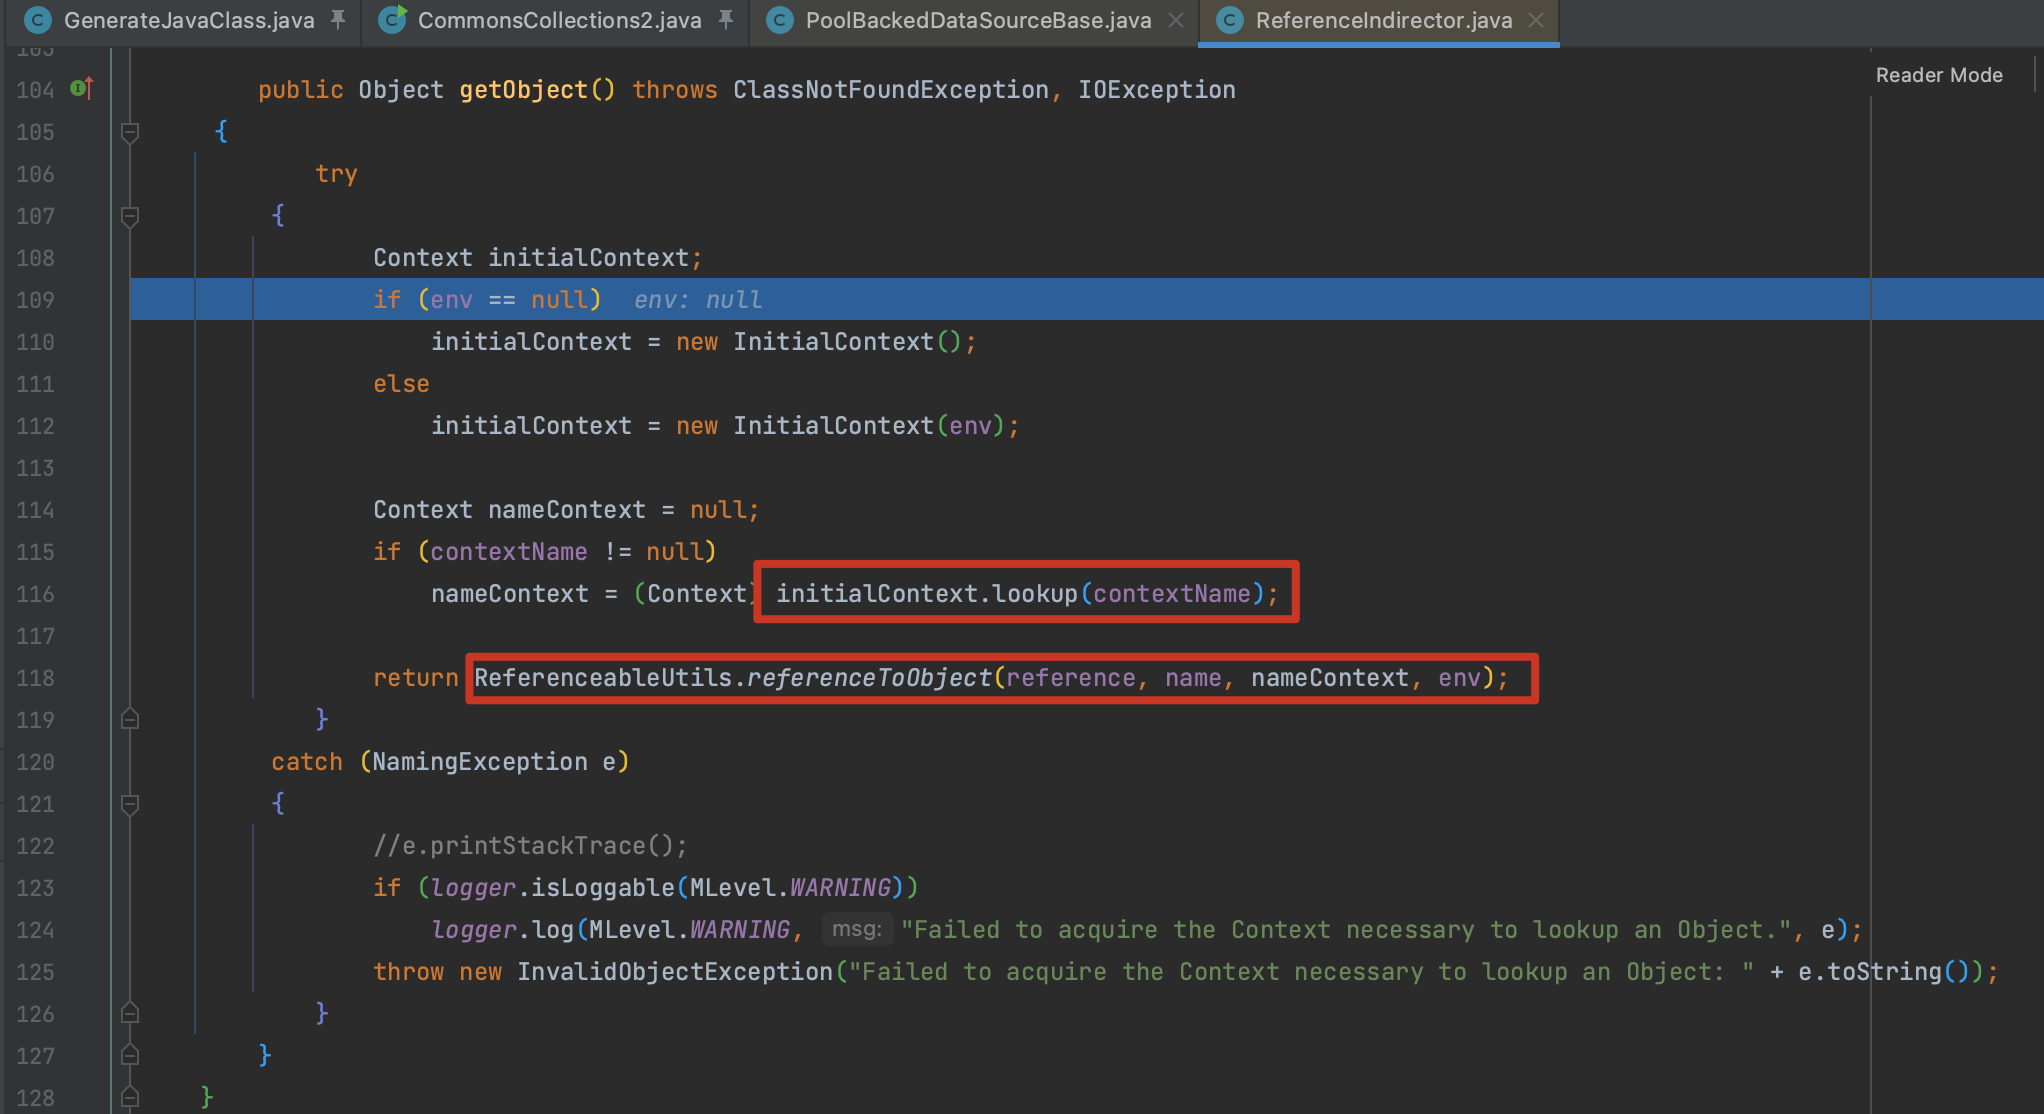Click 'Context nameContext = null' declaration

tap(566, 510)
